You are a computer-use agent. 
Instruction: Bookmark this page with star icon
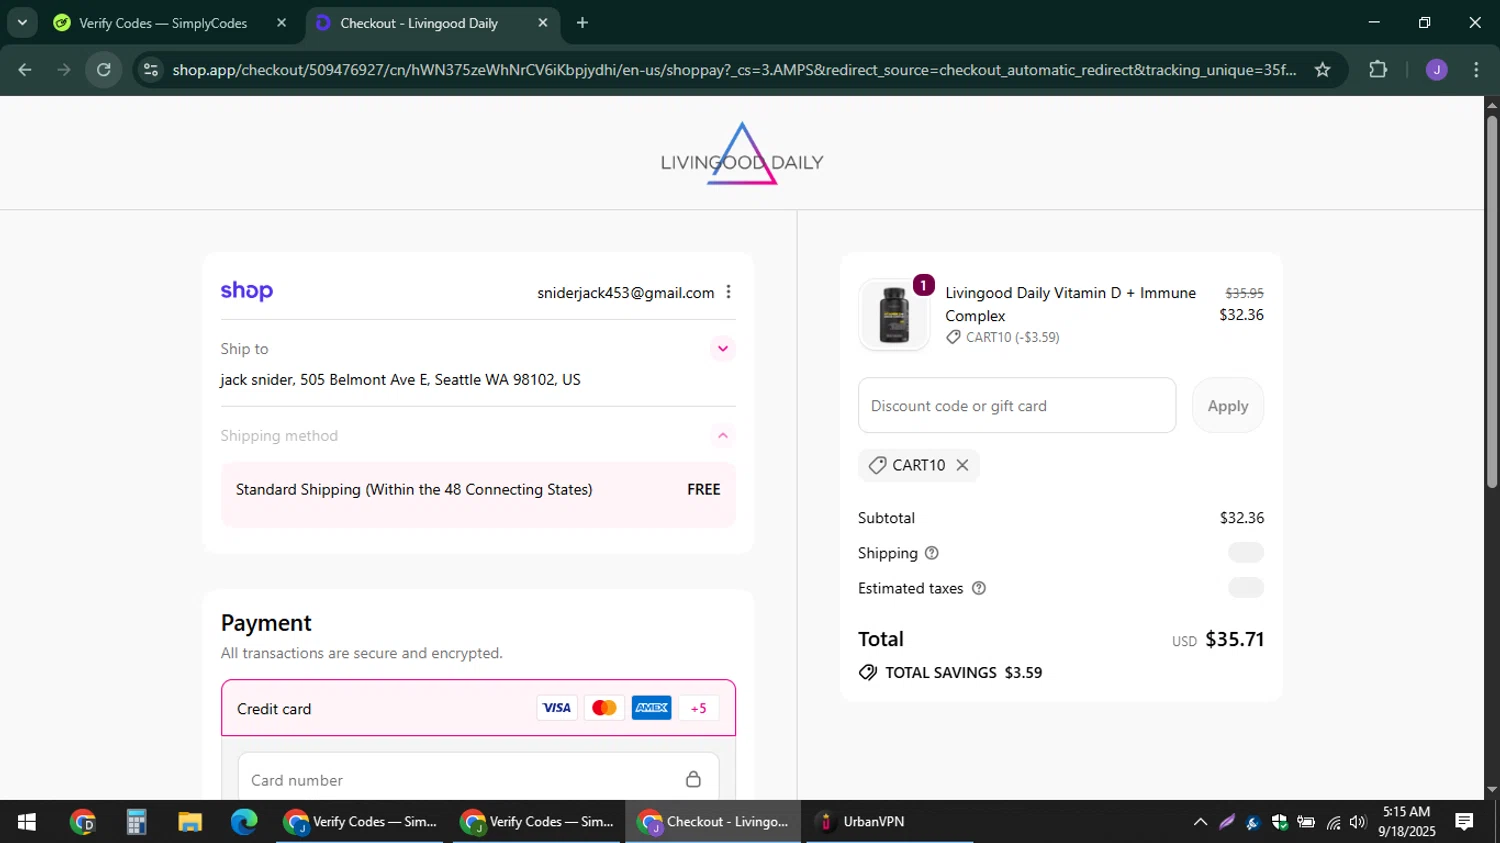(x=1322, y=70)
